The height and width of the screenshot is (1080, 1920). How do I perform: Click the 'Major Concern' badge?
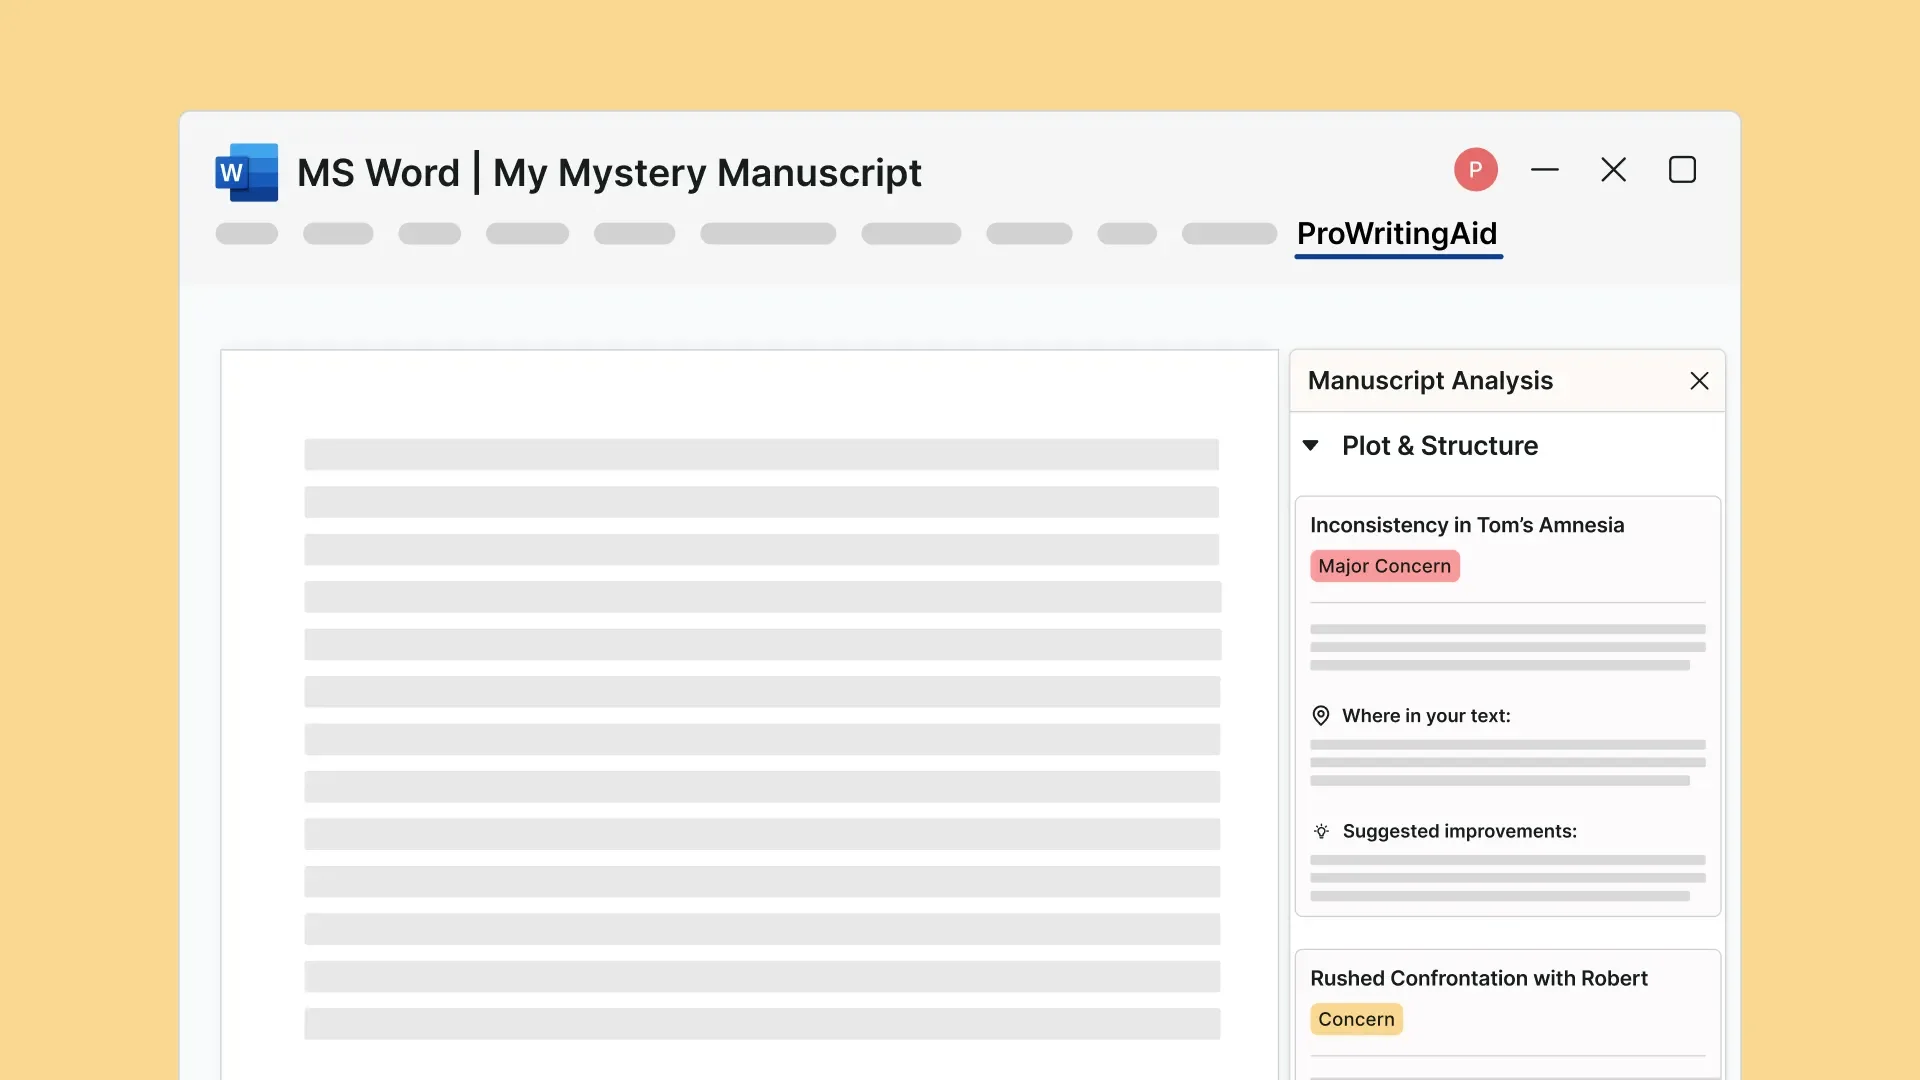1383,565
